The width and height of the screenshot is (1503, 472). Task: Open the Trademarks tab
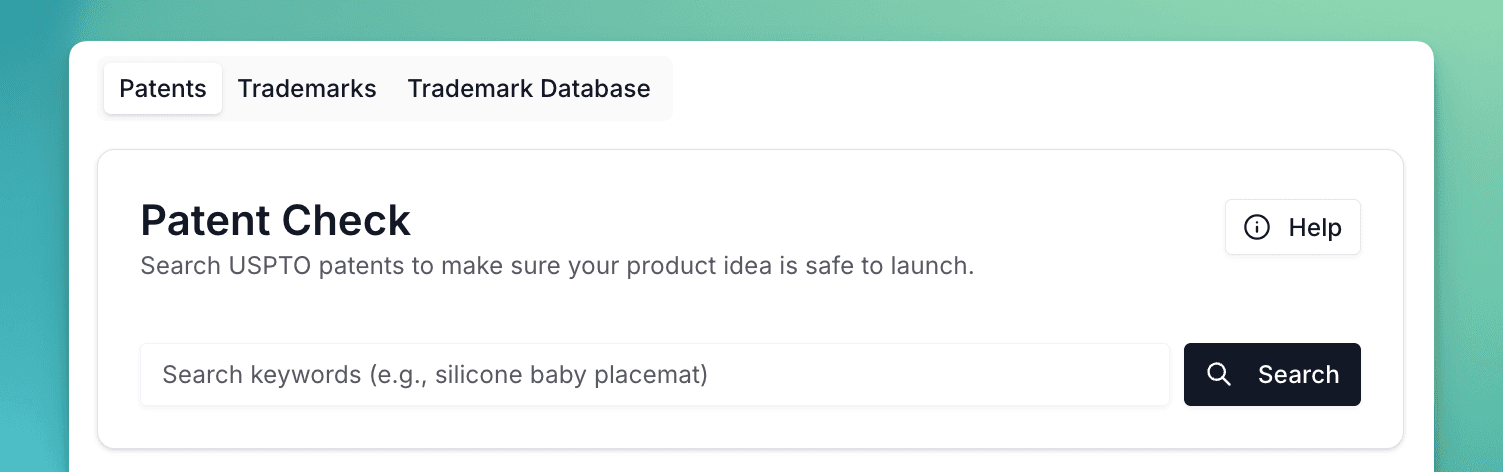pyautogui.click(x=307, y=89)
